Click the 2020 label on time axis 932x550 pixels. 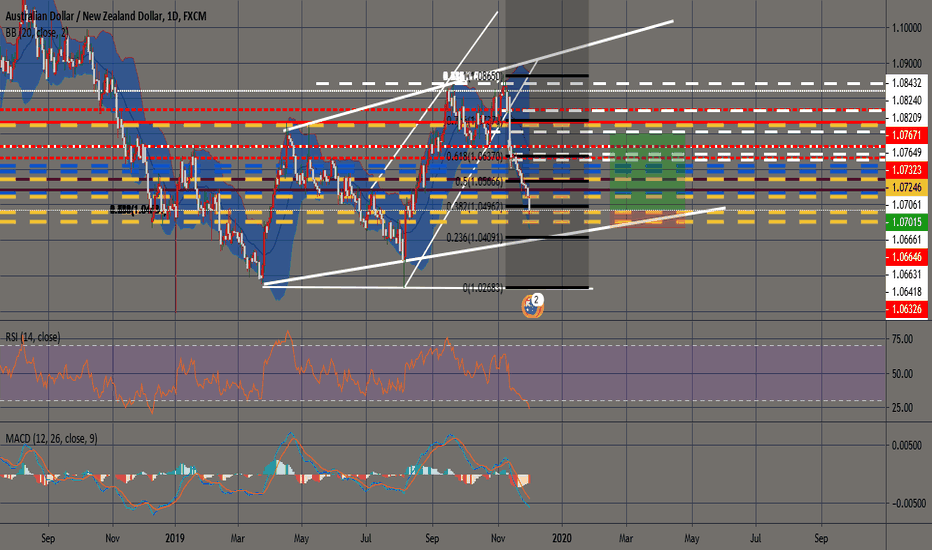(562, 537)
